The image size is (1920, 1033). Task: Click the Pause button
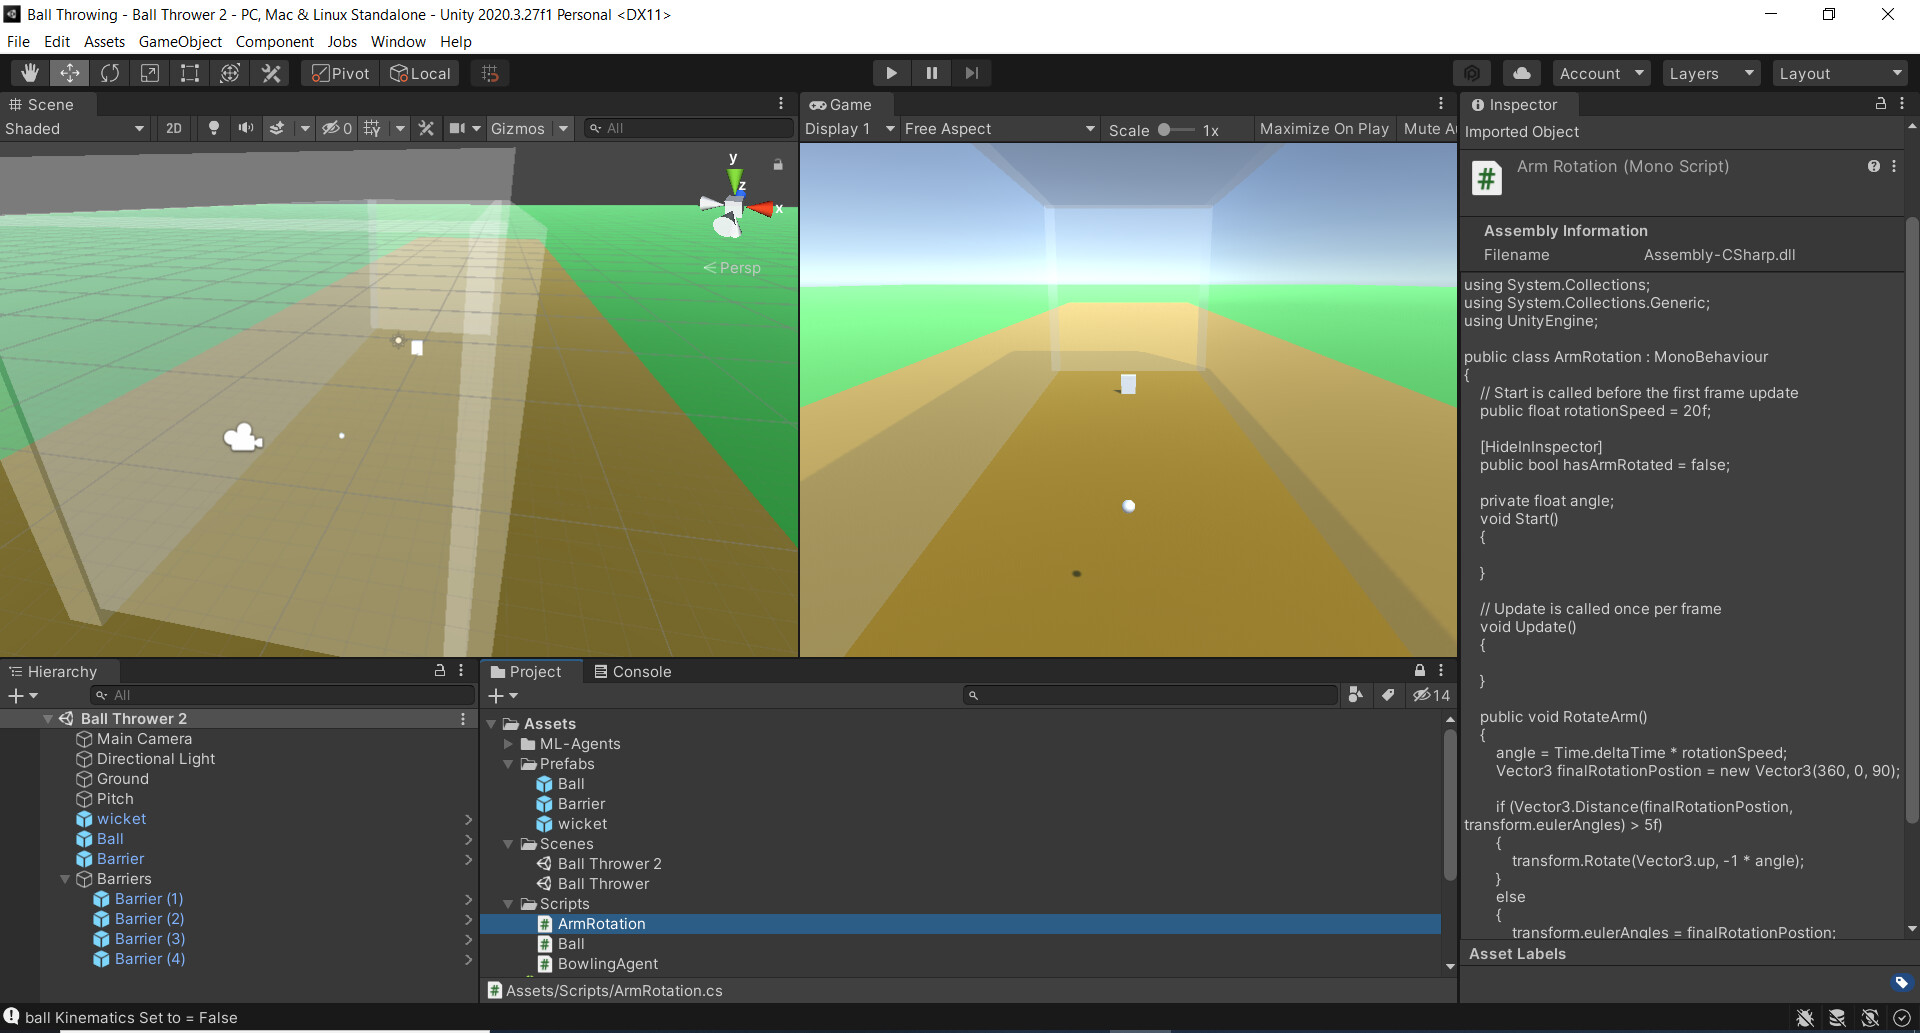point(931,73)
